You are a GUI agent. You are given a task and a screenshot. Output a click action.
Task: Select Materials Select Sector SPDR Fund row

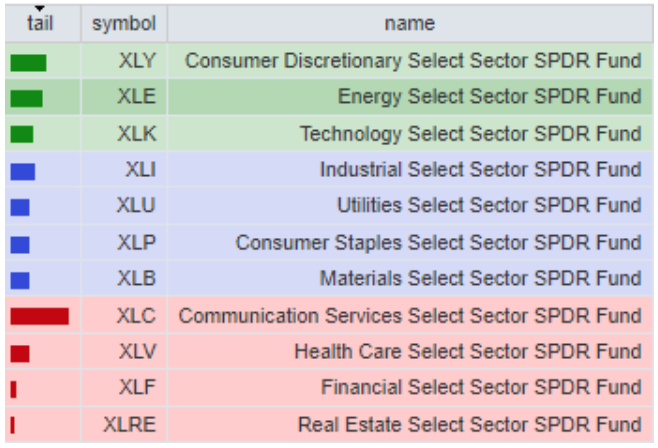coord(480,279)
